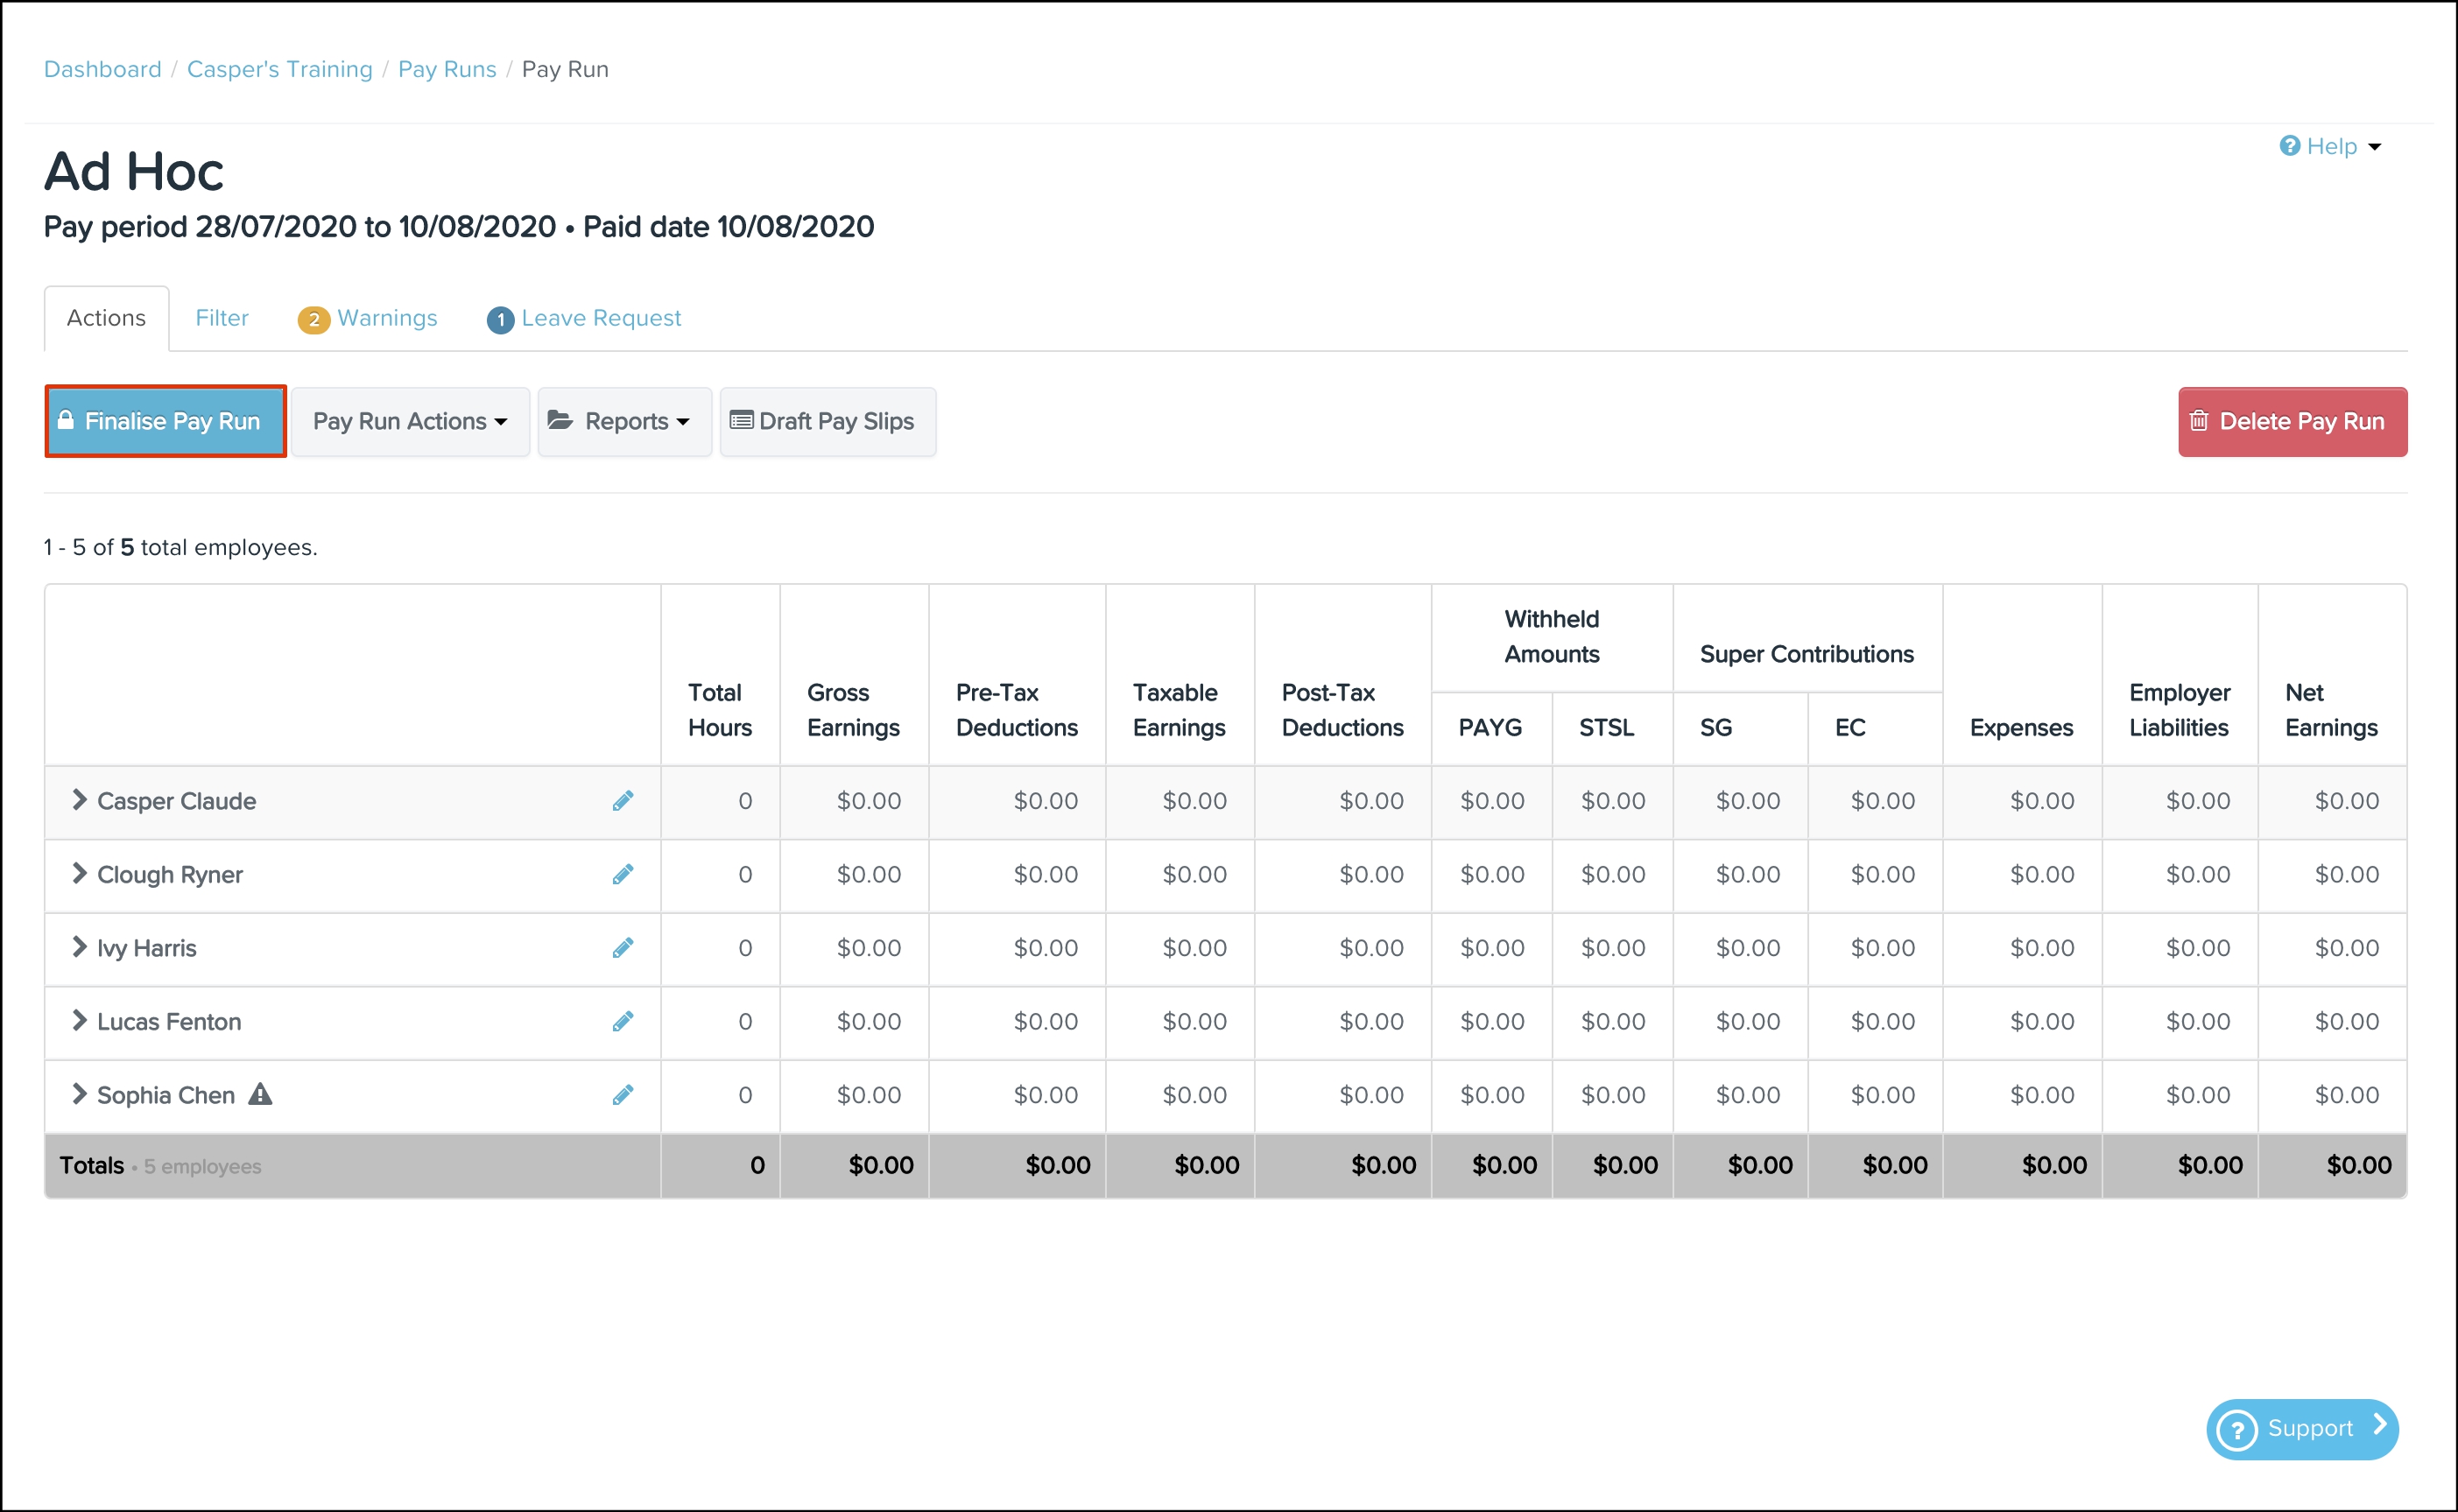Click warning triangle beside Sophia Chen
Screen dimensions: 2458x1512
[260, 1094]
